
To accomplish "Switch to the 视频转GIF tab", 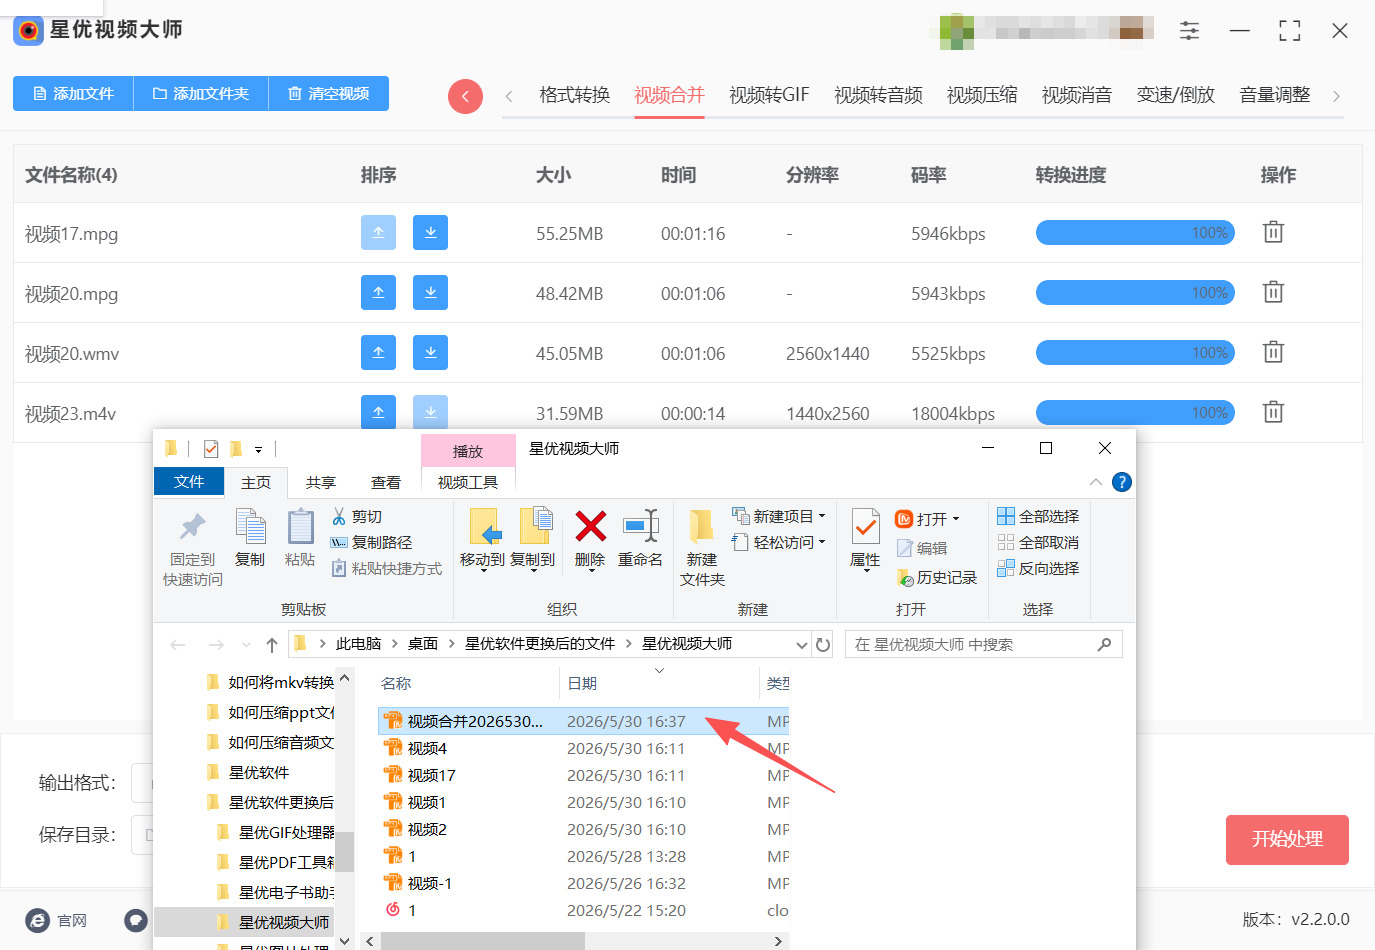I will coord(769,95).
